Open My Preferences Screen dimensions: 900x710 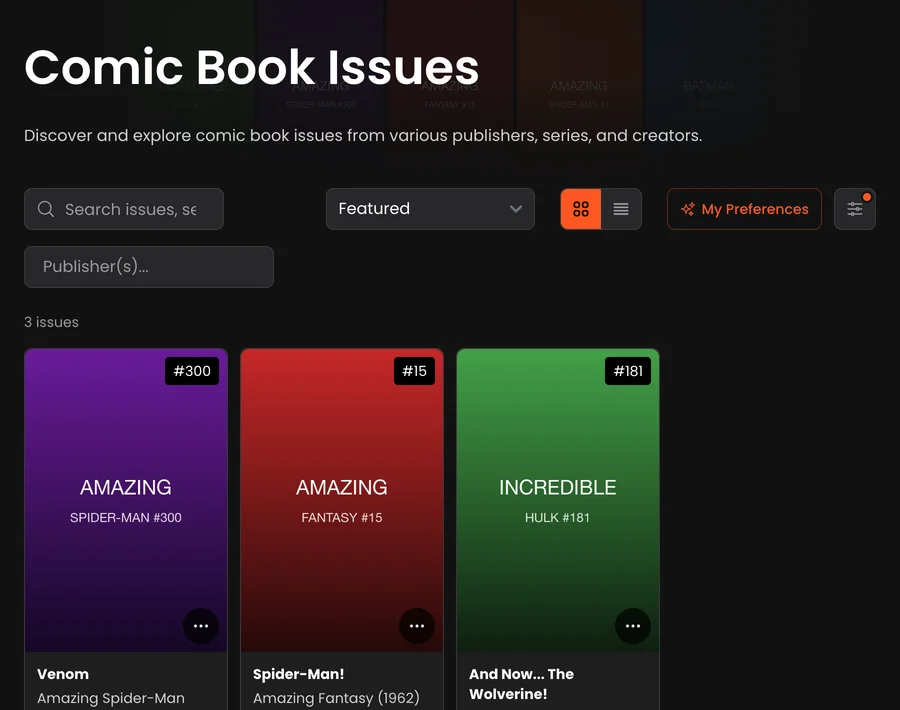click(x=744, y=209)
